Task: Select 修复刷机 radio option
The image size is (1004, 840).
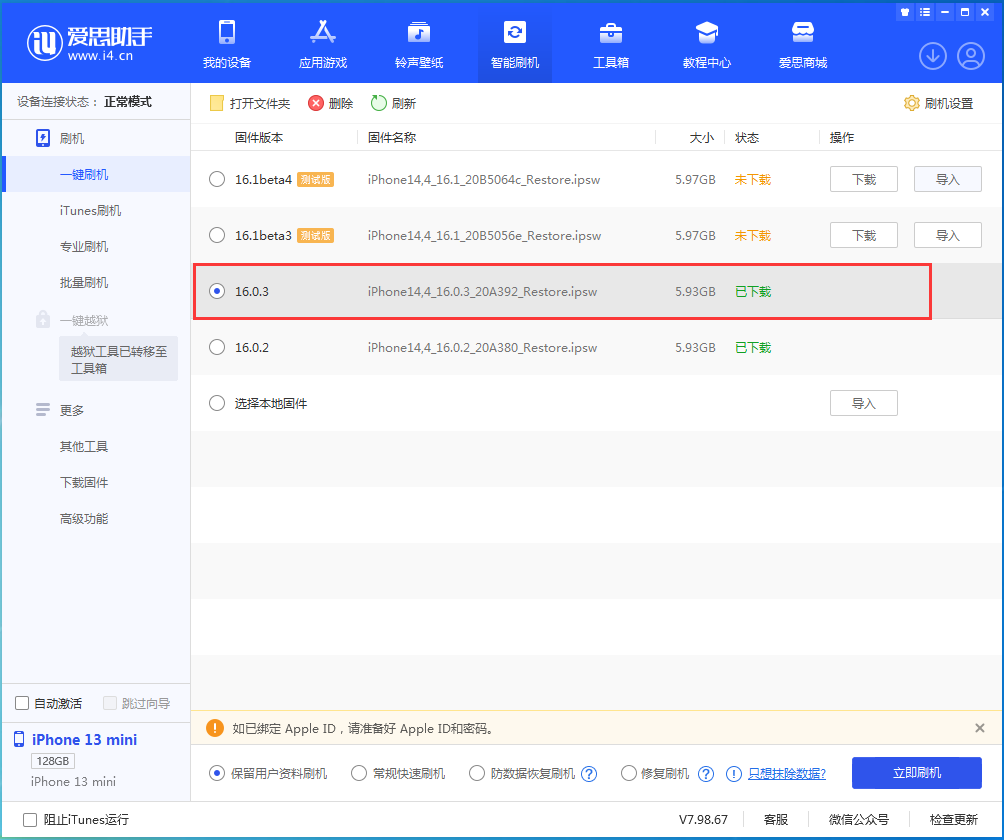Action: [629, 773]
